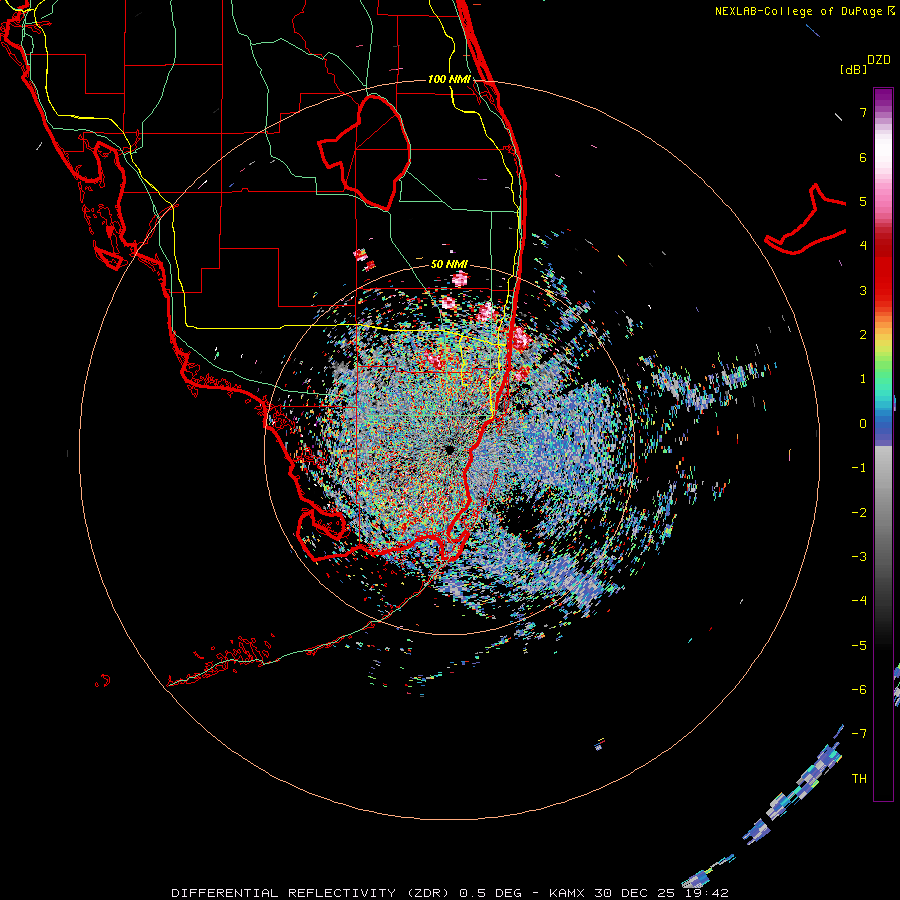Click the [dB] unit label

coord(853,69)
